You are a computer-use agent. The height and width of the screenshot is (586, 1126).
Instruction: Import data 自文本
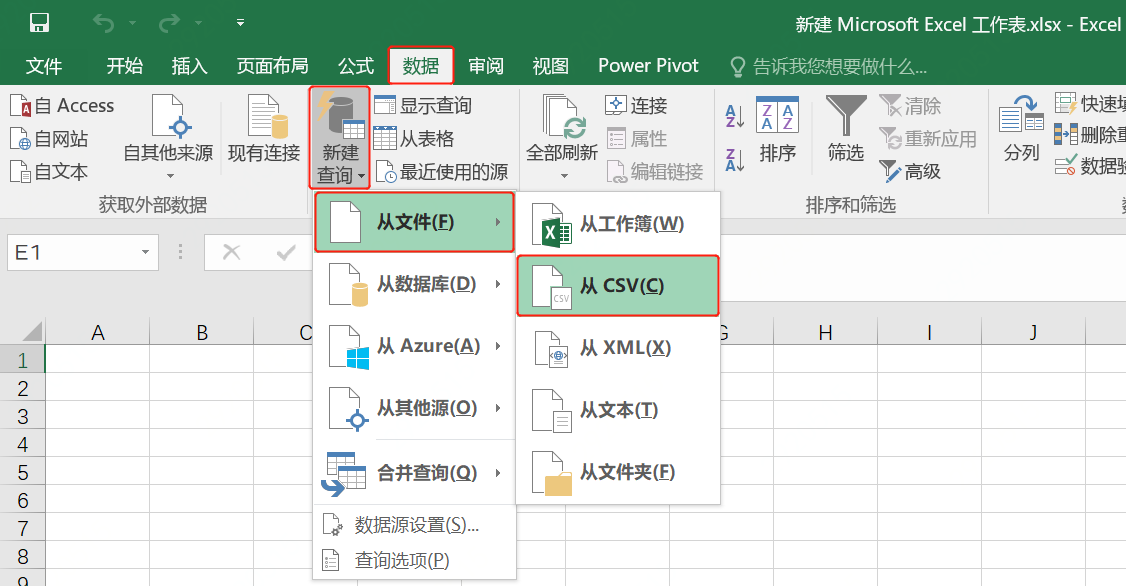(50, 172)
